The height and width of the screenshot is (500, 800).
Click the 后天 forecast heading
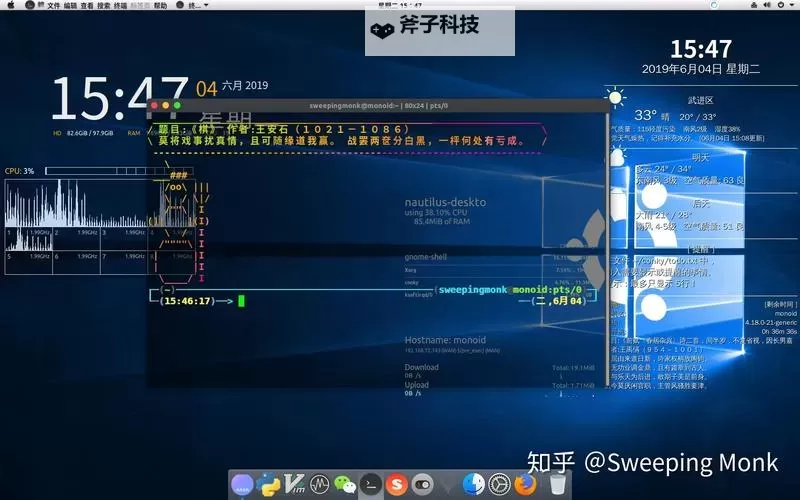tap(701, 203)
